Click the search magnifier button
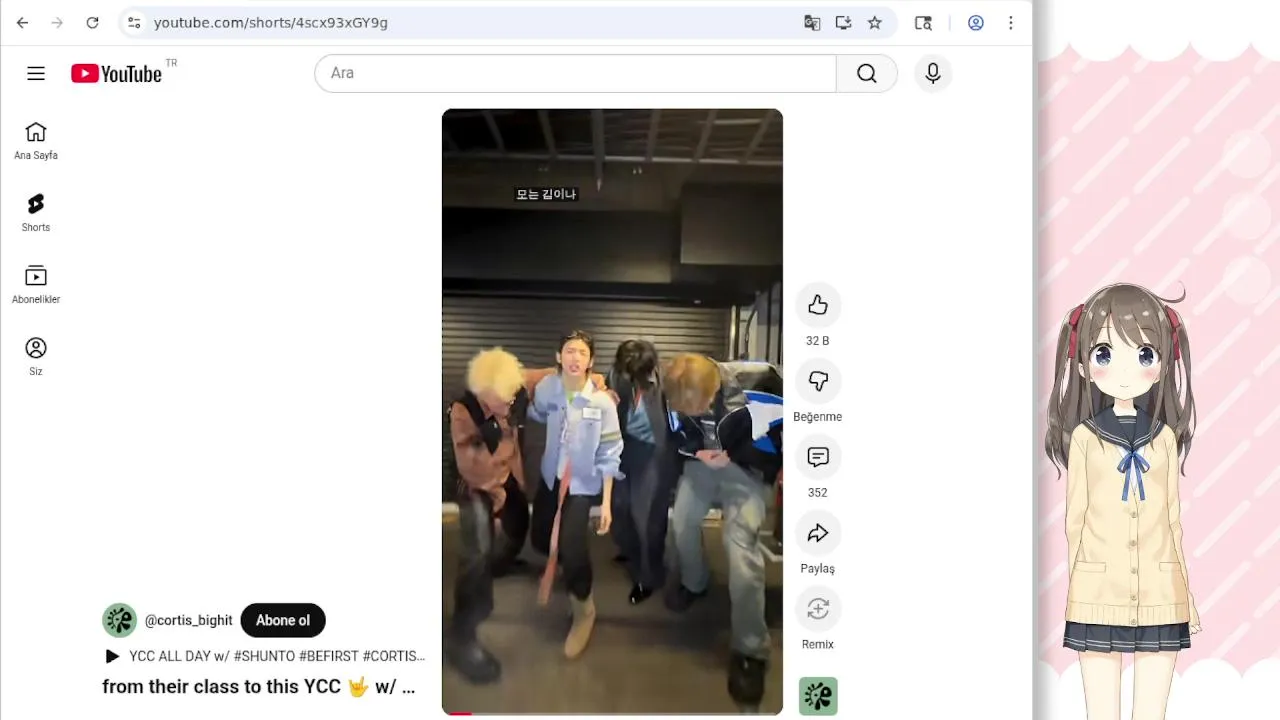1280x720 pixels. pyautogui.click(x=866, y=73)
